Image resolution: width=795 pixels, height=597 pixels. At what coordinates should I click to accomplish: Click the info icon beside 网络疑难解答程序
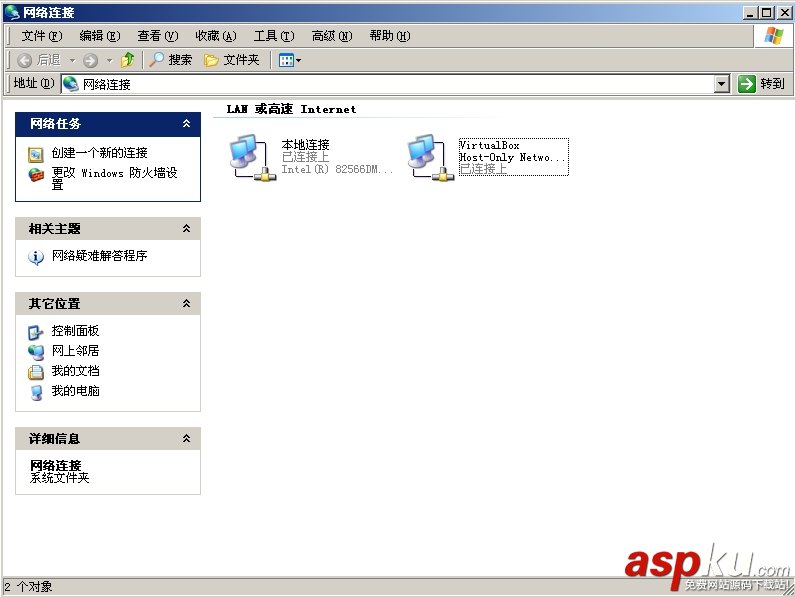point(35,257)
